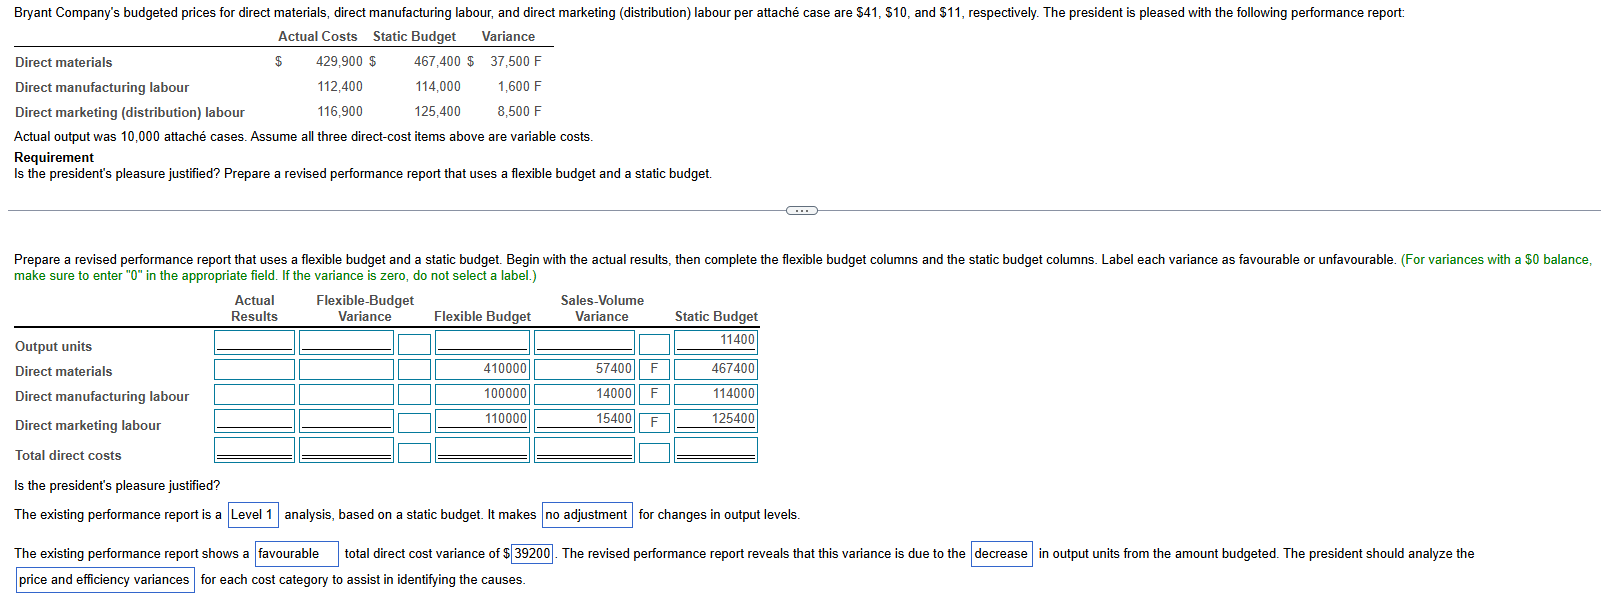Click the 429,900 actual costs value
Viewport: 1601px width, 609px height.
point(339,61)
